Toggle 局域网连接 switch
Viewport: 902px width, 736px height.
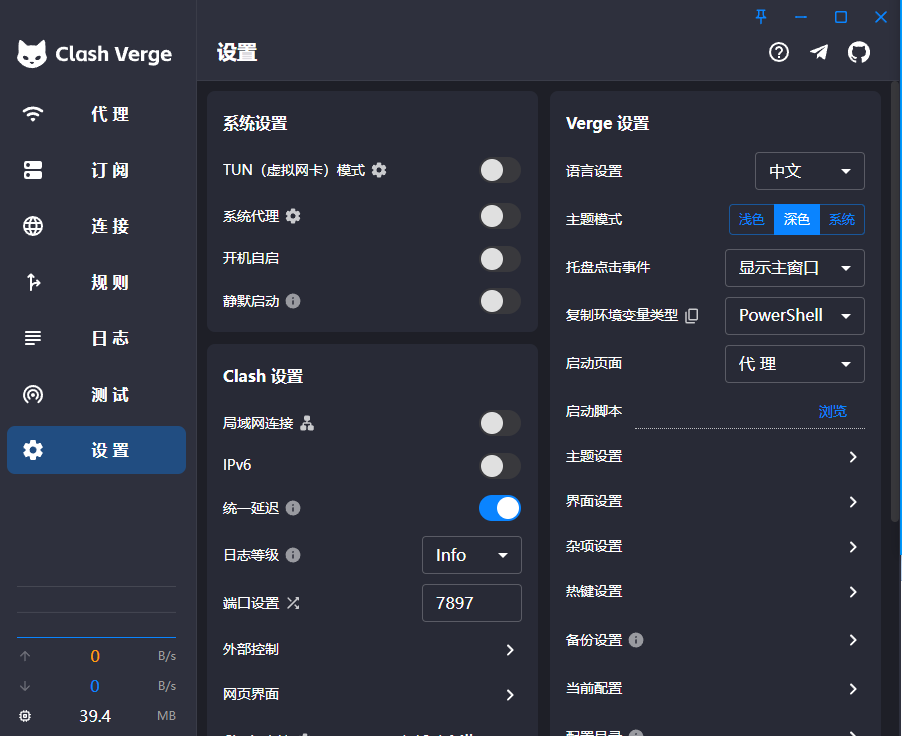tap(500, 423)
